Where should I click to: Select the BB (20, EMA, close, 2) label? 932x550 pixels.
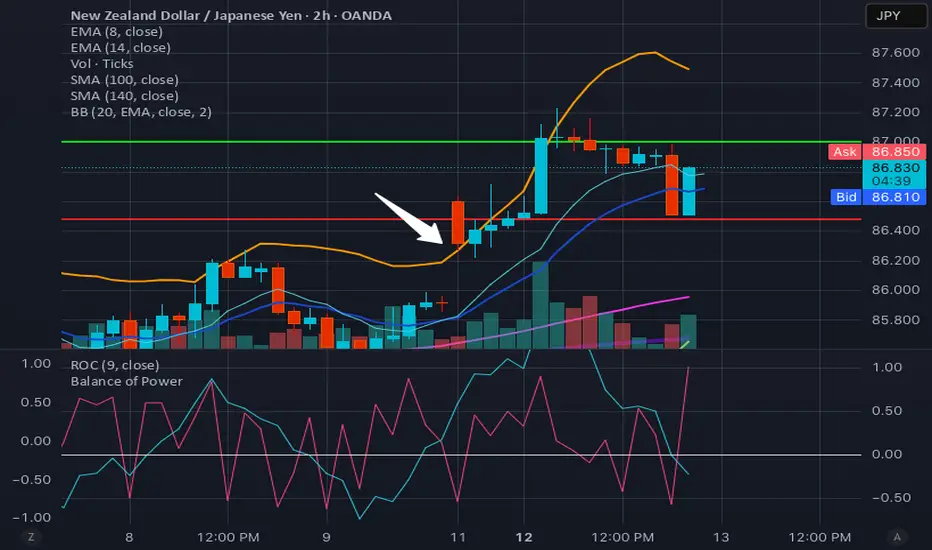(x=141, y=112)
